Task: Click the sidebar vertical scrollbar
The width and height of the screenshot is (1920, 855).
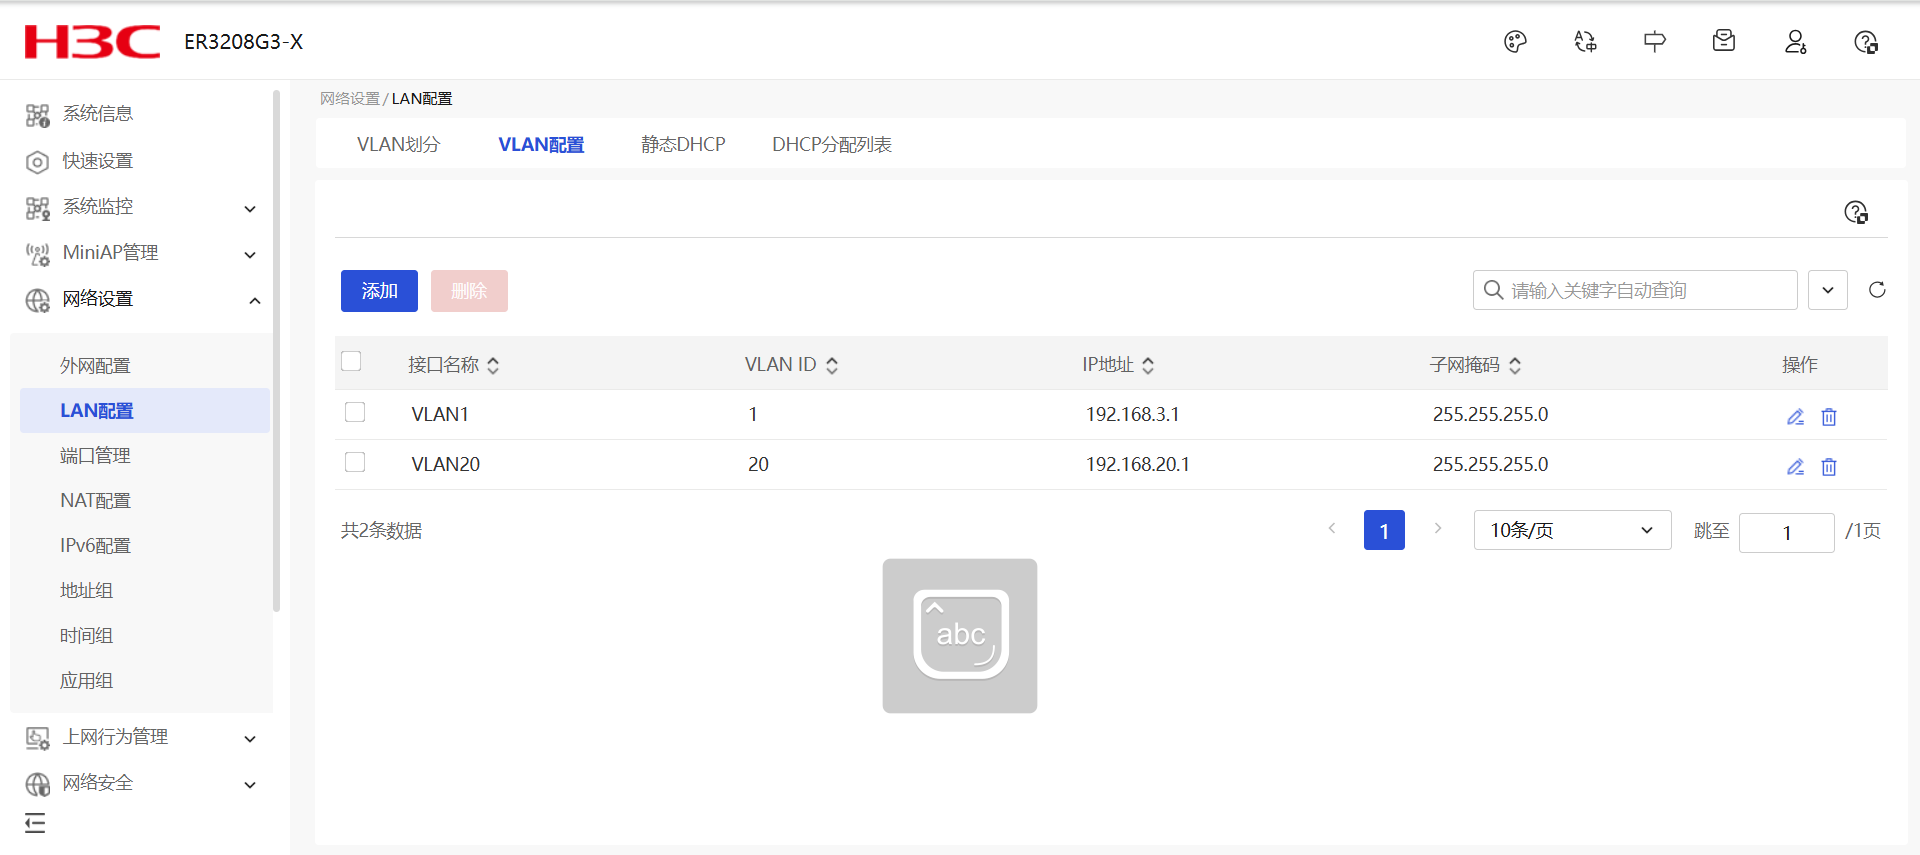Action: (x=276, y=350)
